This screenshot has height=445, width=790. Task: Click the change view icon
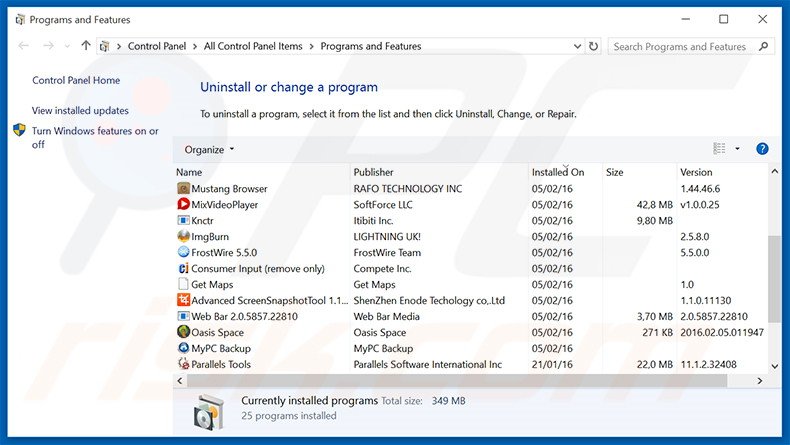click(x=719, y=149)
